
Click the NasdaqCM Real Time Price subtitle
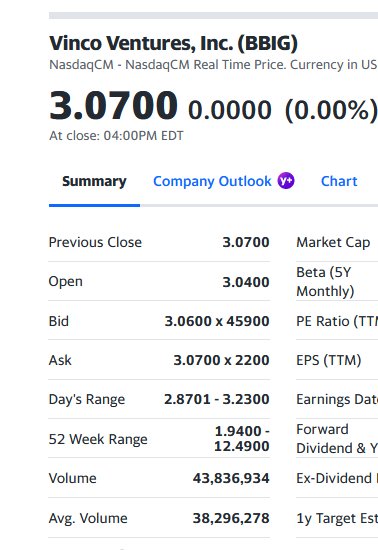(x=213, y=65)
